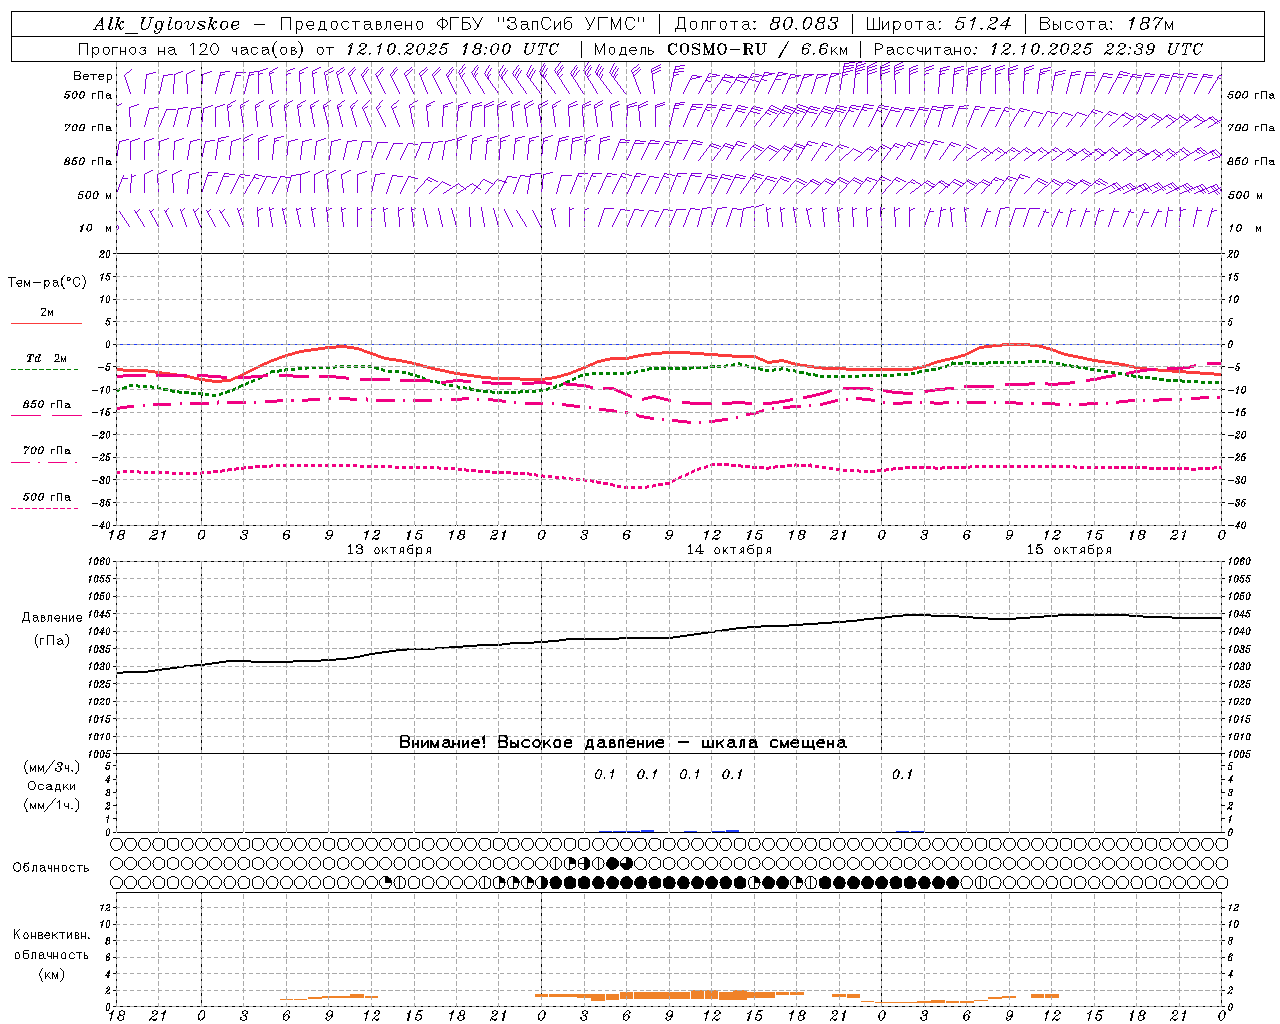Click the Тем-ра(°C) temperature panel title
1280x1024 pixels.
[x=47, y=283]
